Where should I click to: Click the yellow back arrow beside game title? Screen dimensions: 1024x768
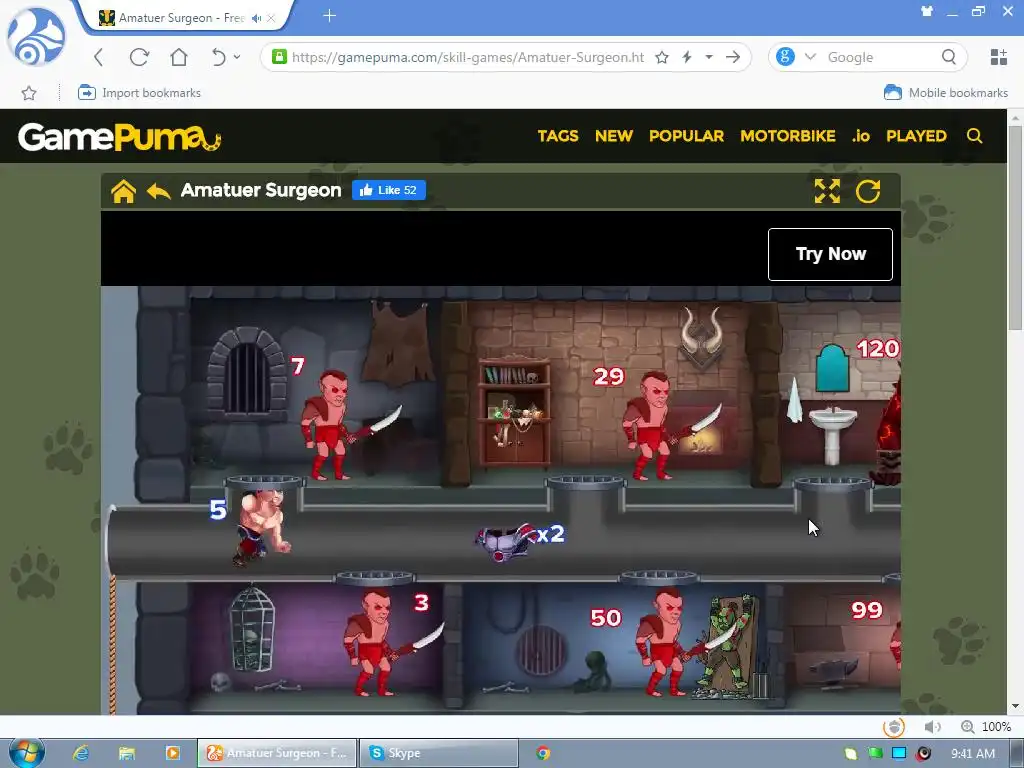click(x=159, y=191)
